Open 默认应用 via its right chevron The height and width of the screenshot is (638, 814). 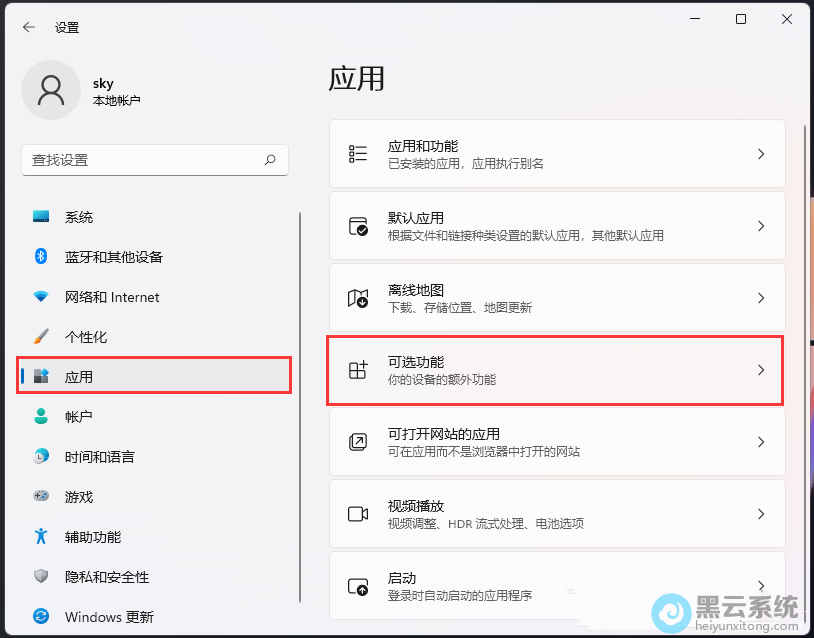(x=760, y=226)
